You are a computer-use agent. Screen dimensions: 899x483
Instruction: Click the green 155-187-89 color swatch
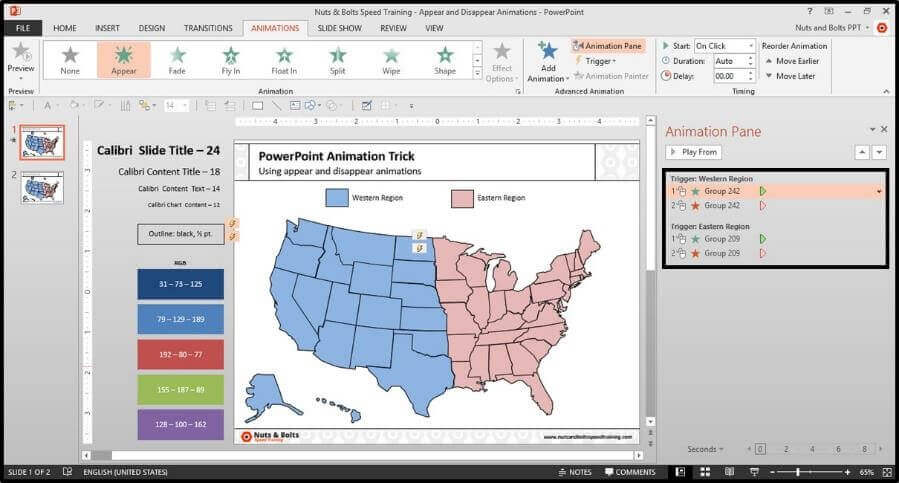pos(181,389)
